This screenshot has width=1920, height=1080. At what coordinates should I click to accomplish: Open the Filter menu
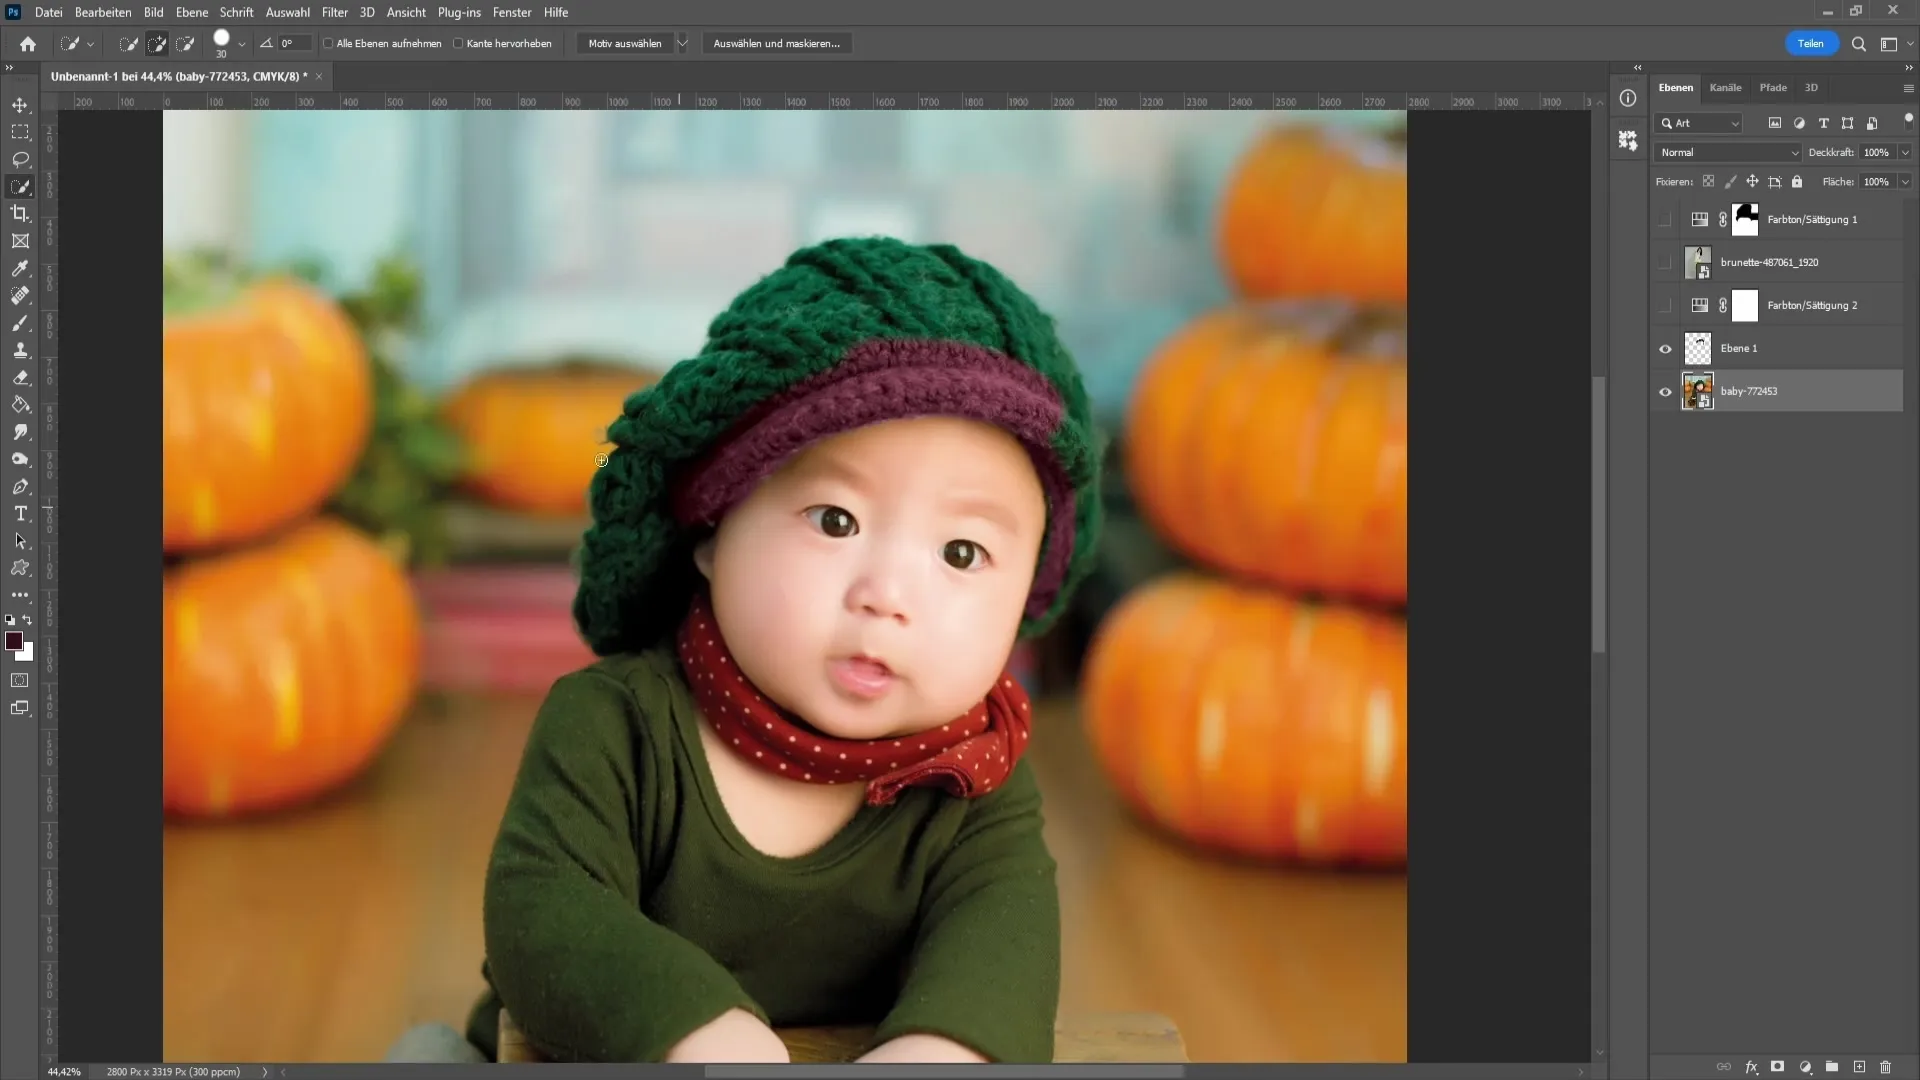(x=334, y=12)
